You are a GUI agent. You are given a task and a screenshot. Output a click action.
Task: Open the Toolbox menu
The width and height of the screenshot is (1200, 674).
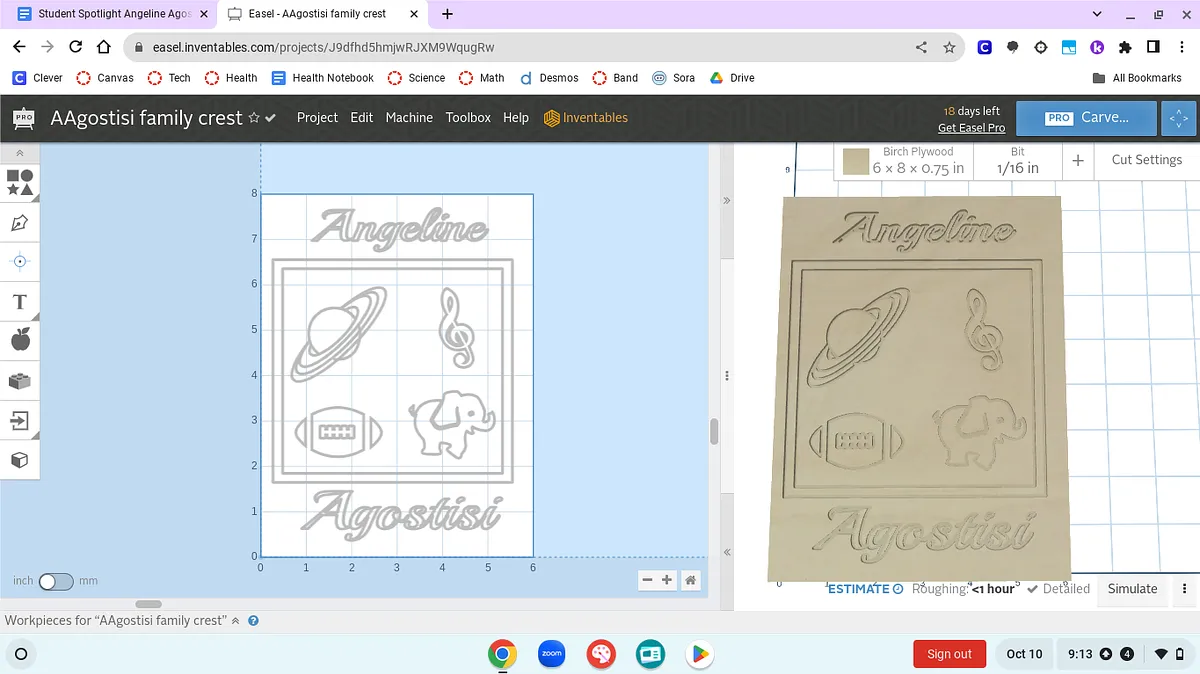(468, 118)
